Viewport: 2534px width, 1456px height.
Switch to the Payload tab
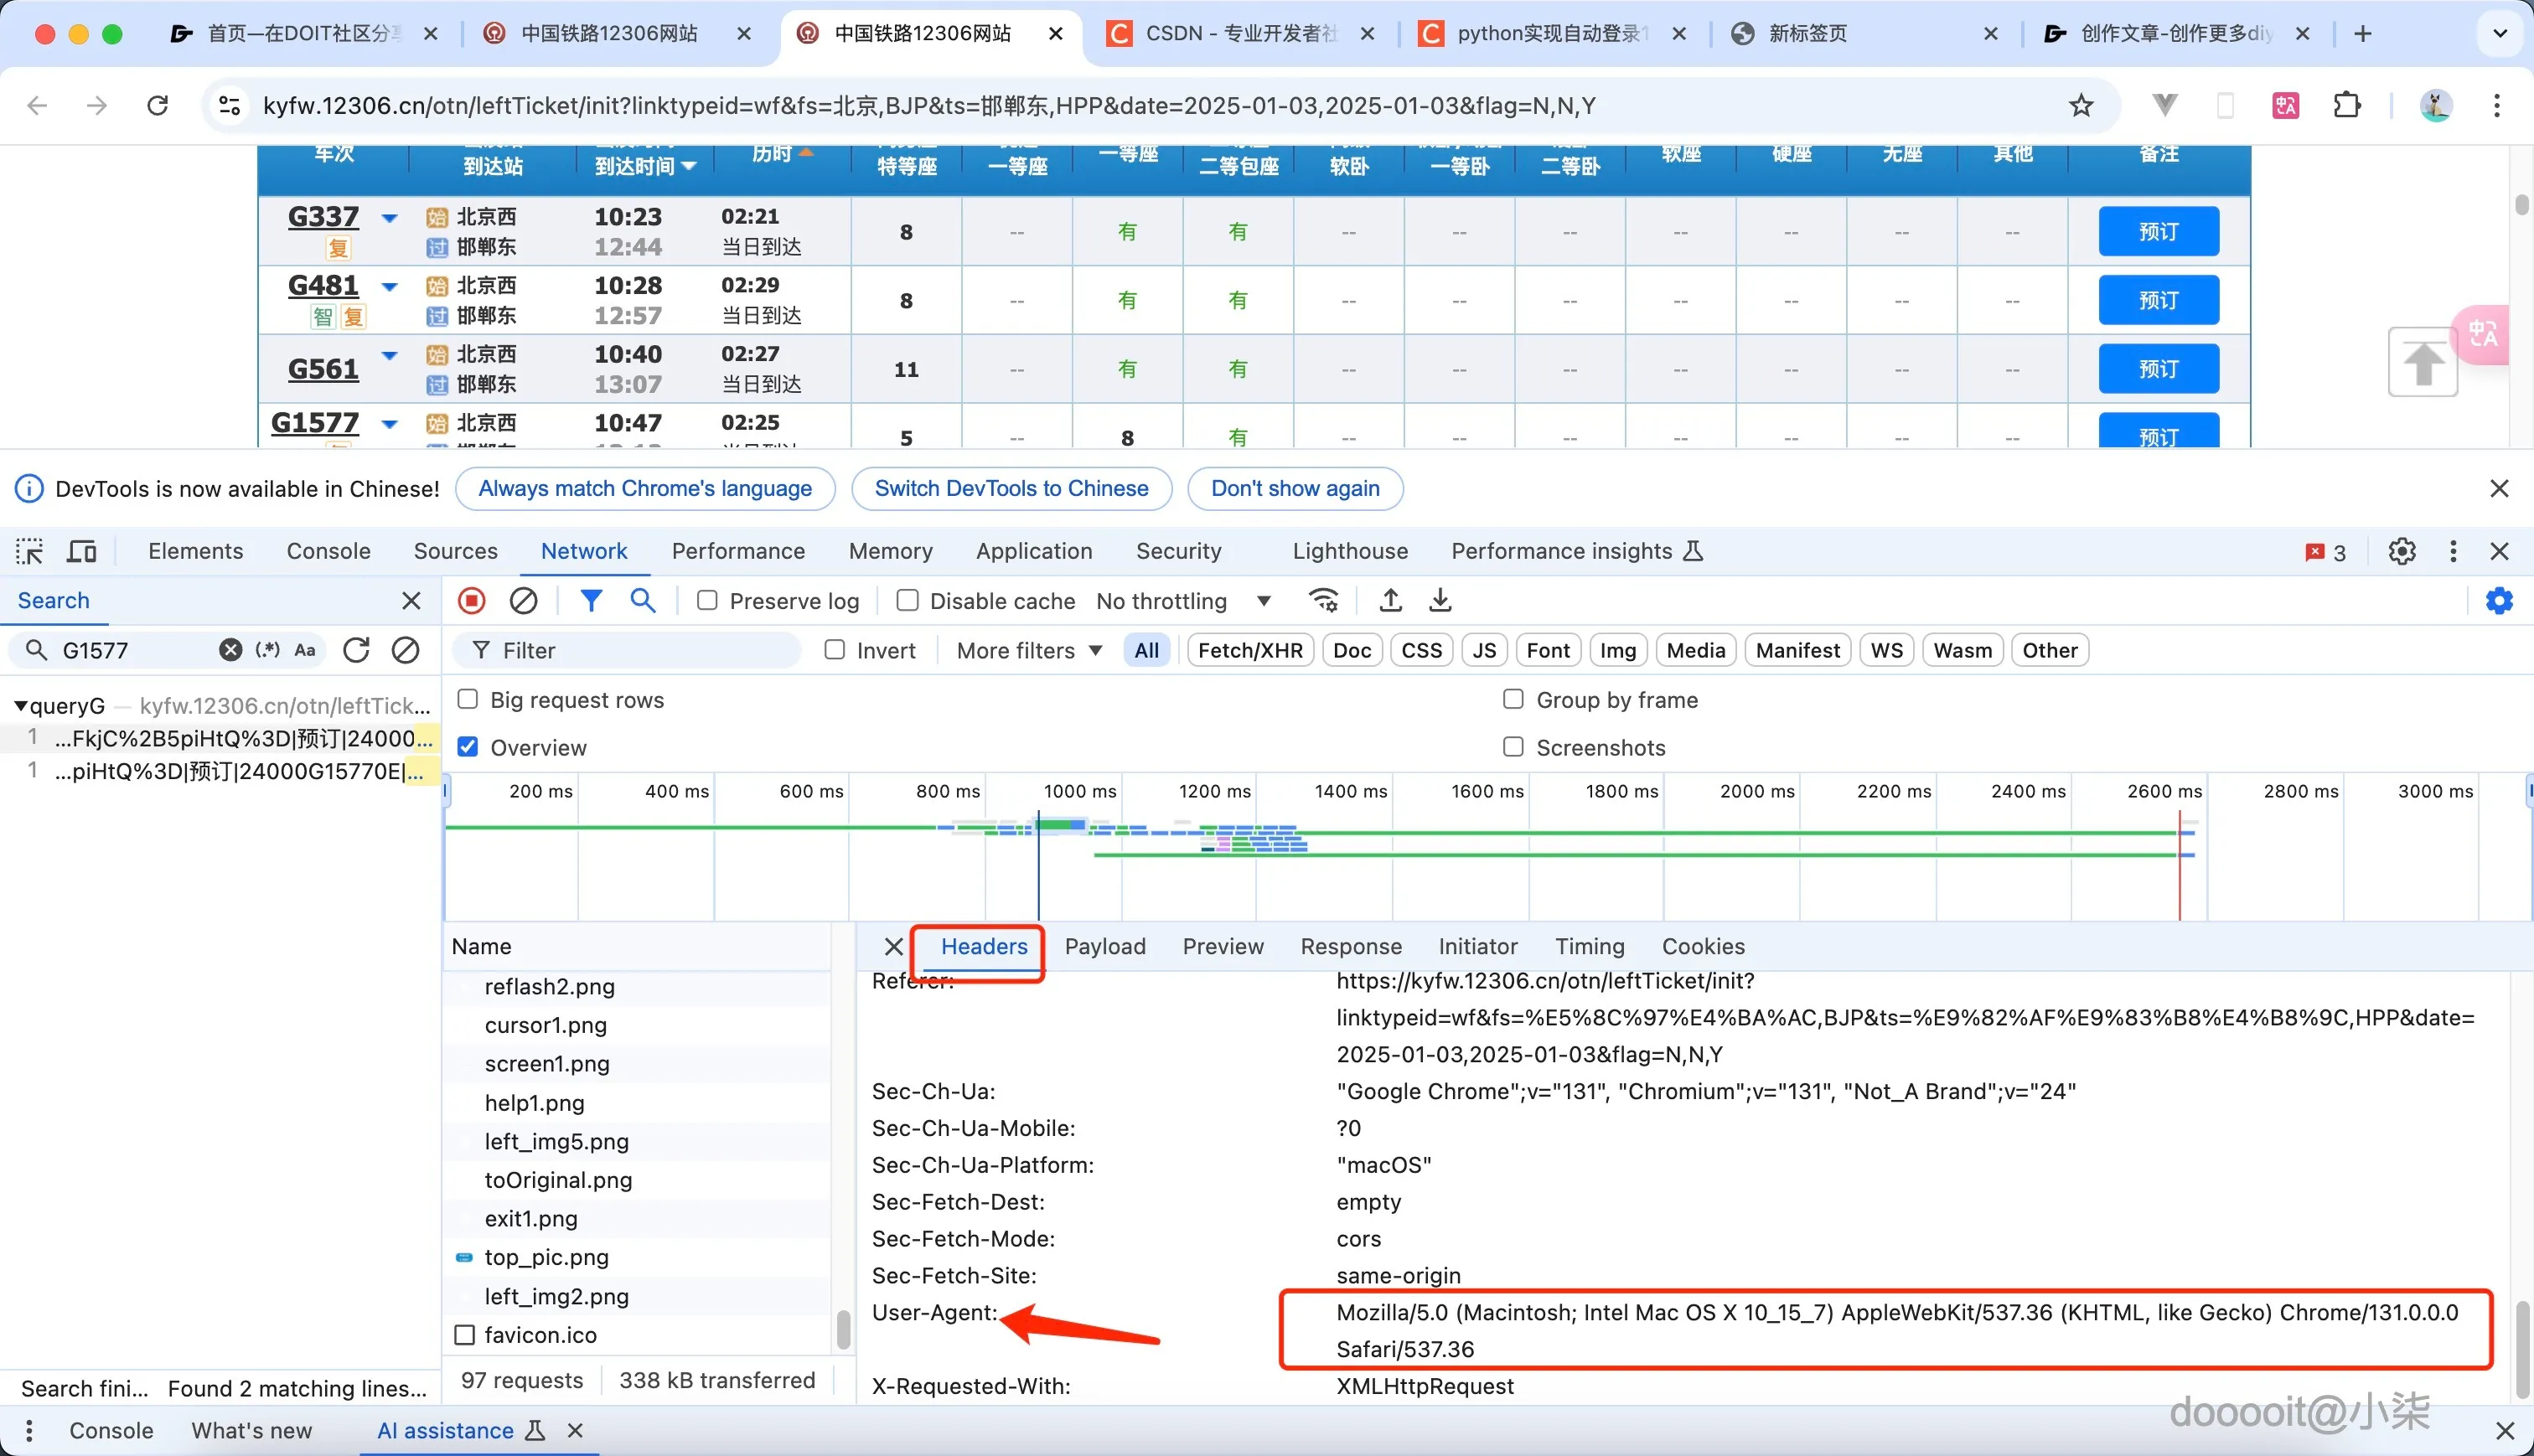[x=1104, y=946]
